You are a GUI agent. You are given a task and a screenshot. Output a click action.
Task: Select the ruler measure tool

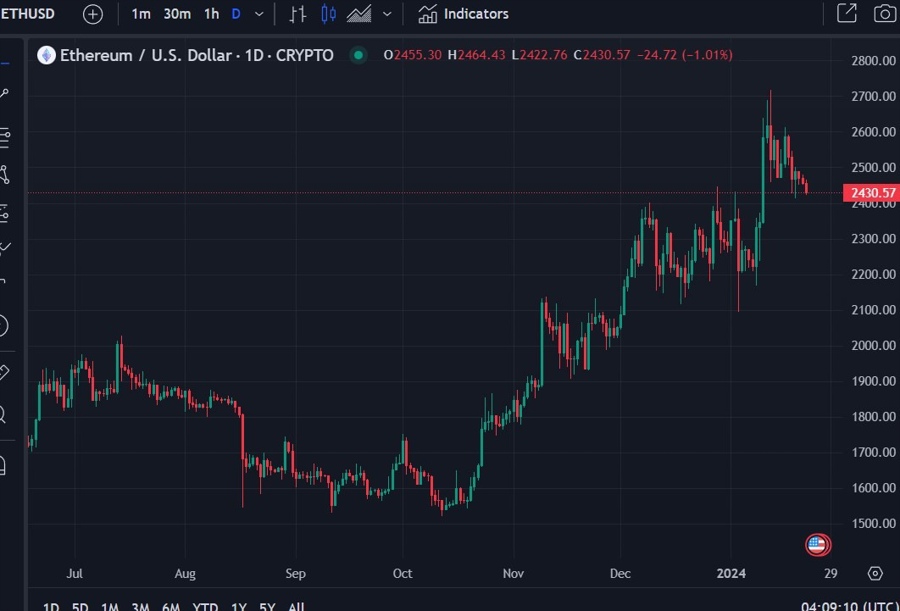point(3,373)
